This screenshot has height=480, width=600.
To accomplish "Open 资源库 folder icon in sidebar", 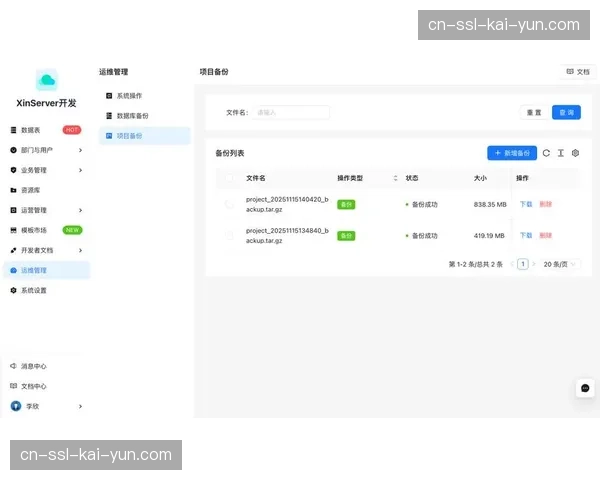I will [x=13, y=190].
